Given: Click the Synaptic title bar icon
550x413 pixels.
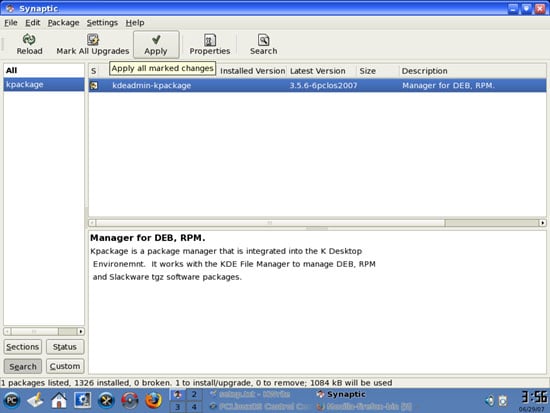Looking at the screenshot, I should 10,8.
